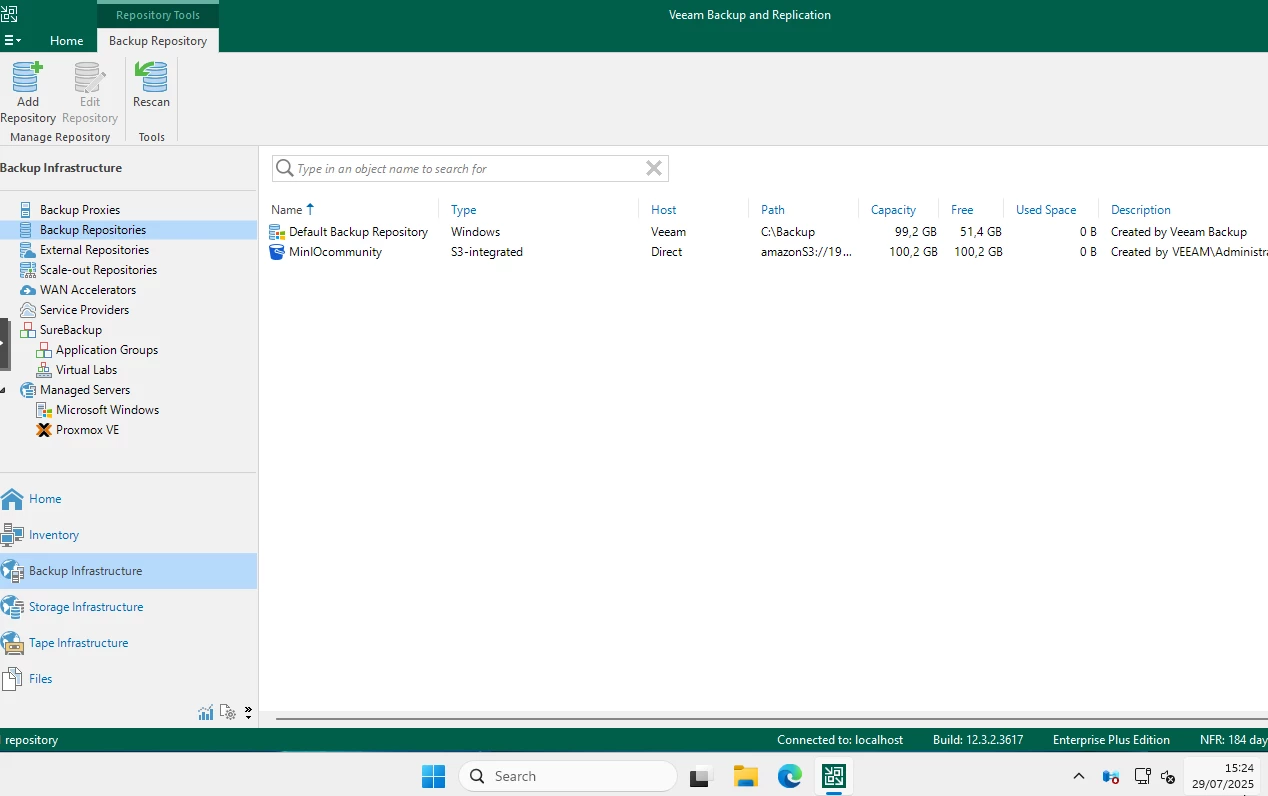Click the Inventory computer icon
The height and width of the screenshot is (796, 1268).
(x=12, y=535)
